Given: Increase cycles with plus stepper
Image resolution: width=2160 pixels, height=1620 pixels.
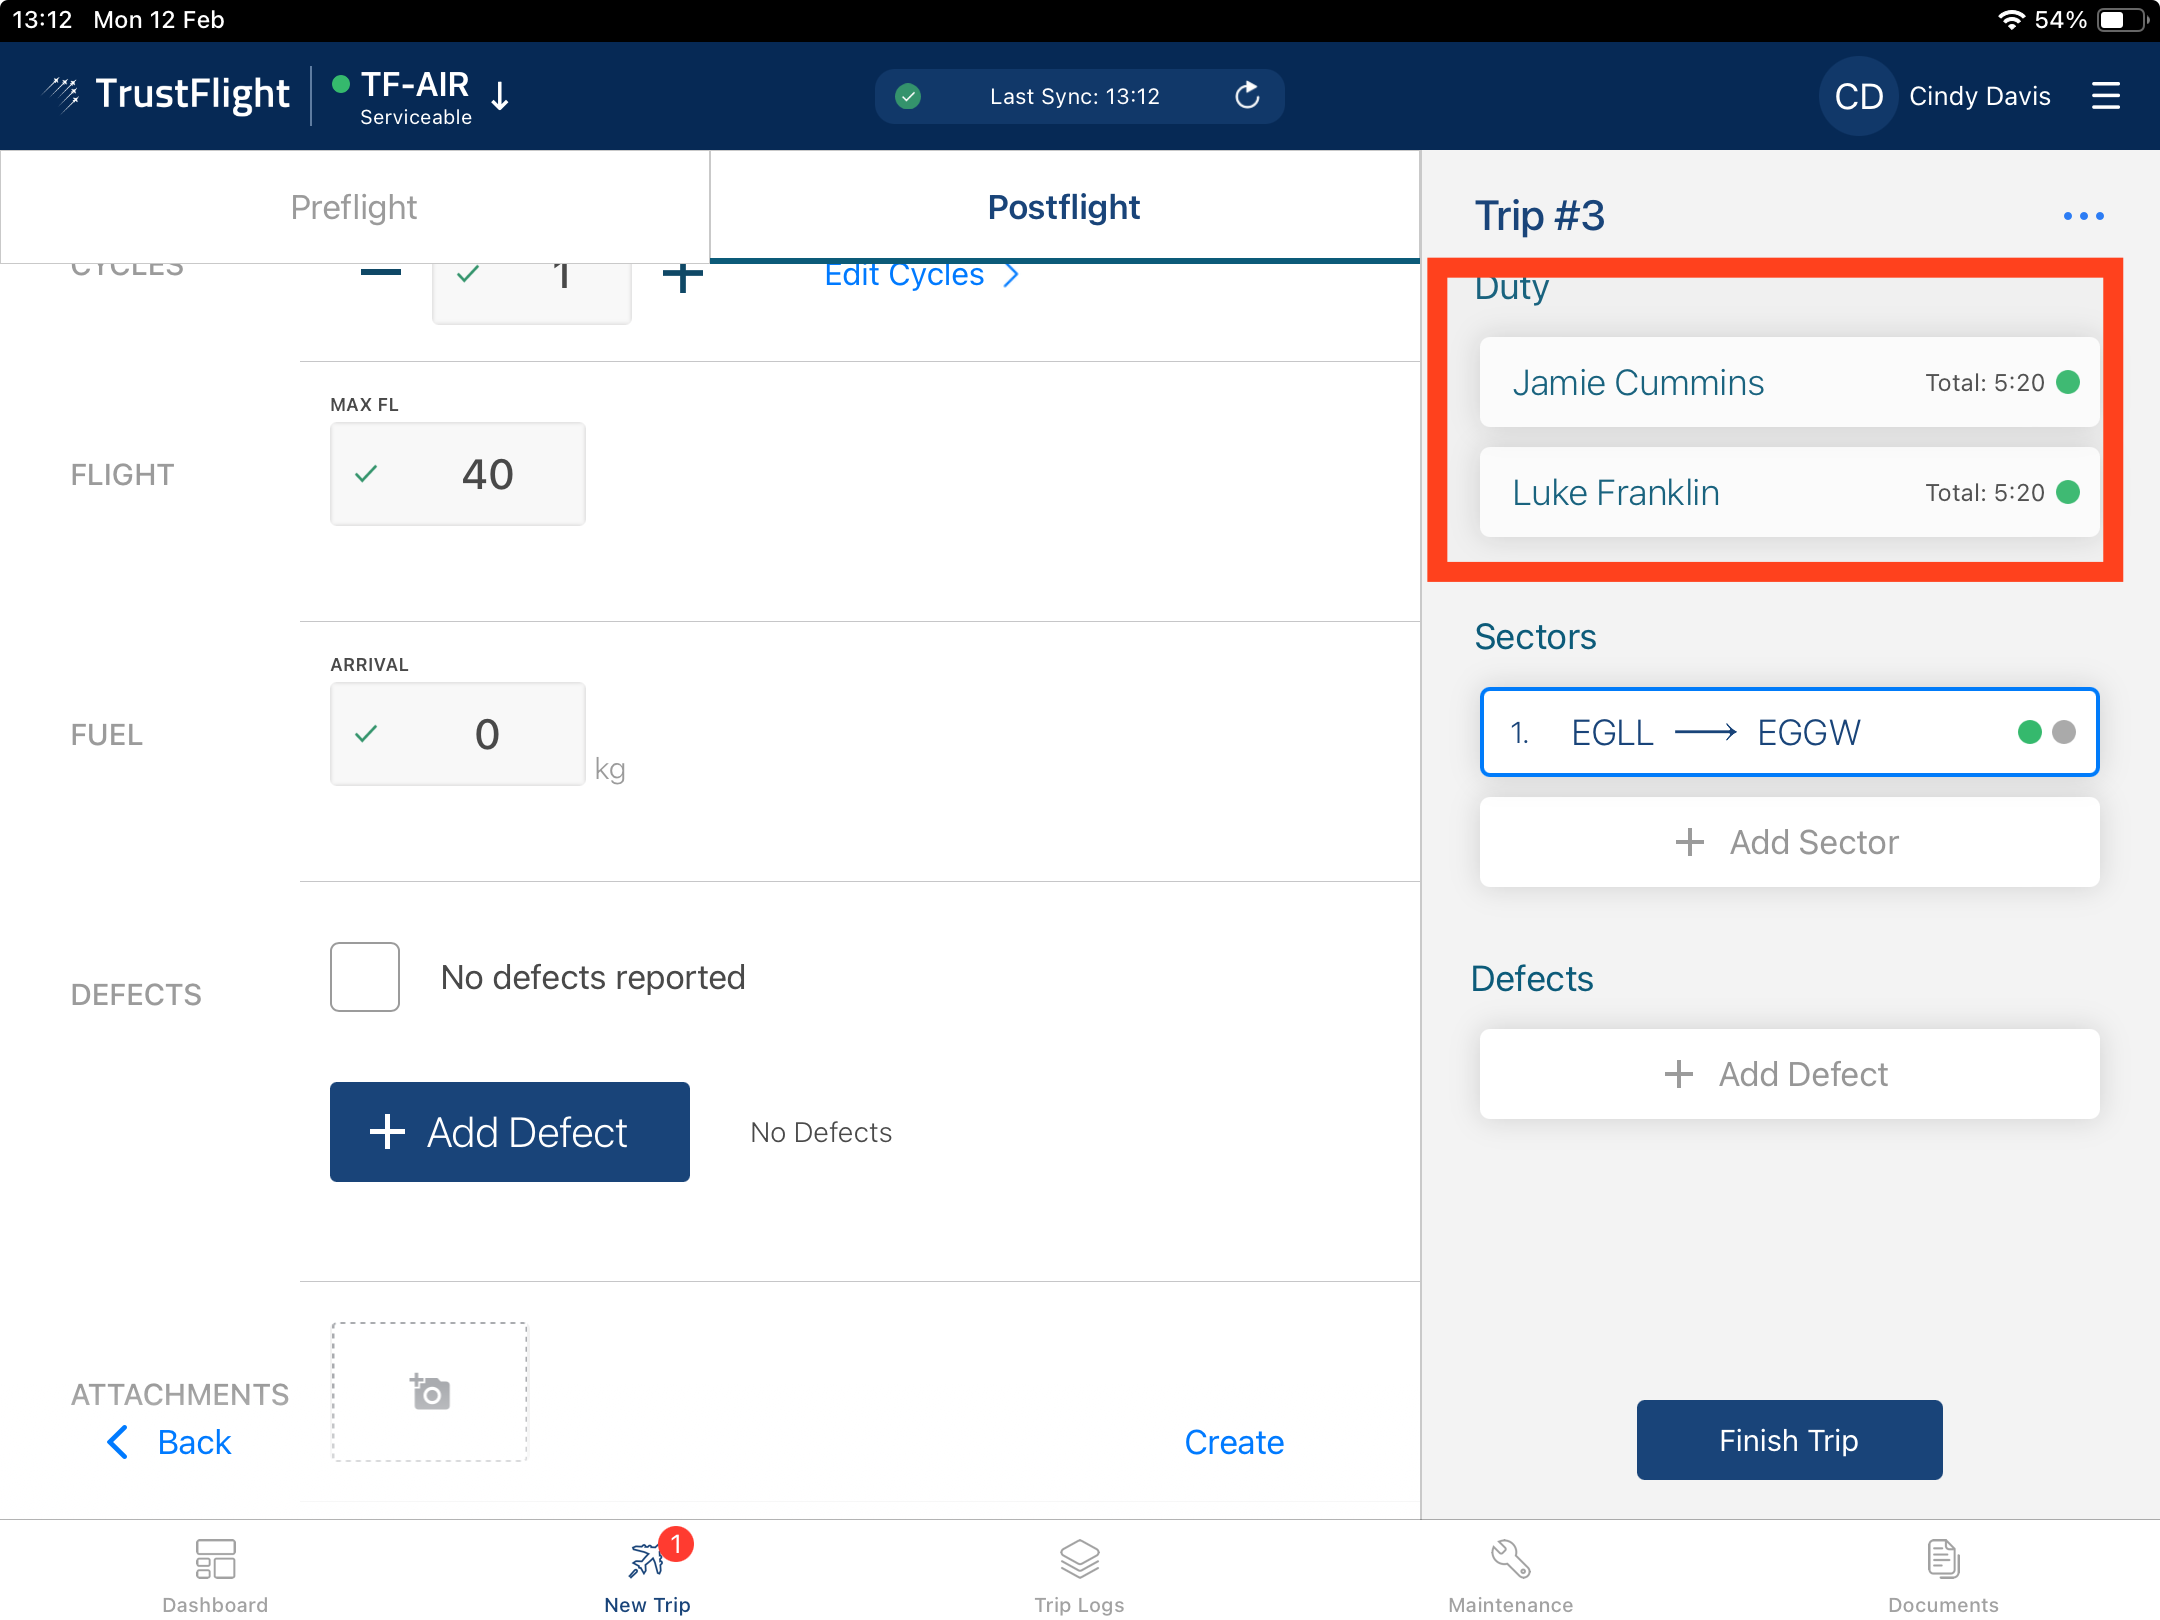Looking at the screenshot, I should pyautogui.click(x=682, y=277).
